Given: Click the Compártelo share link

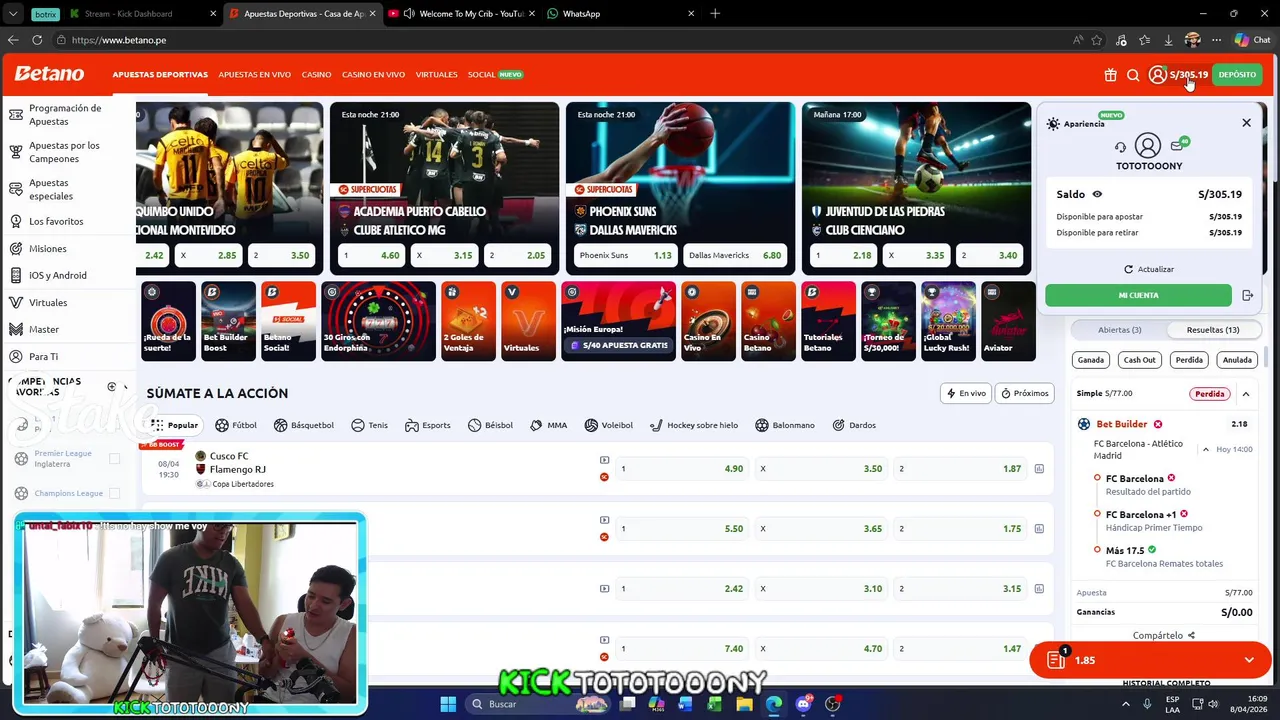Looking at the screenshot, I should (x=1164, y=635).
